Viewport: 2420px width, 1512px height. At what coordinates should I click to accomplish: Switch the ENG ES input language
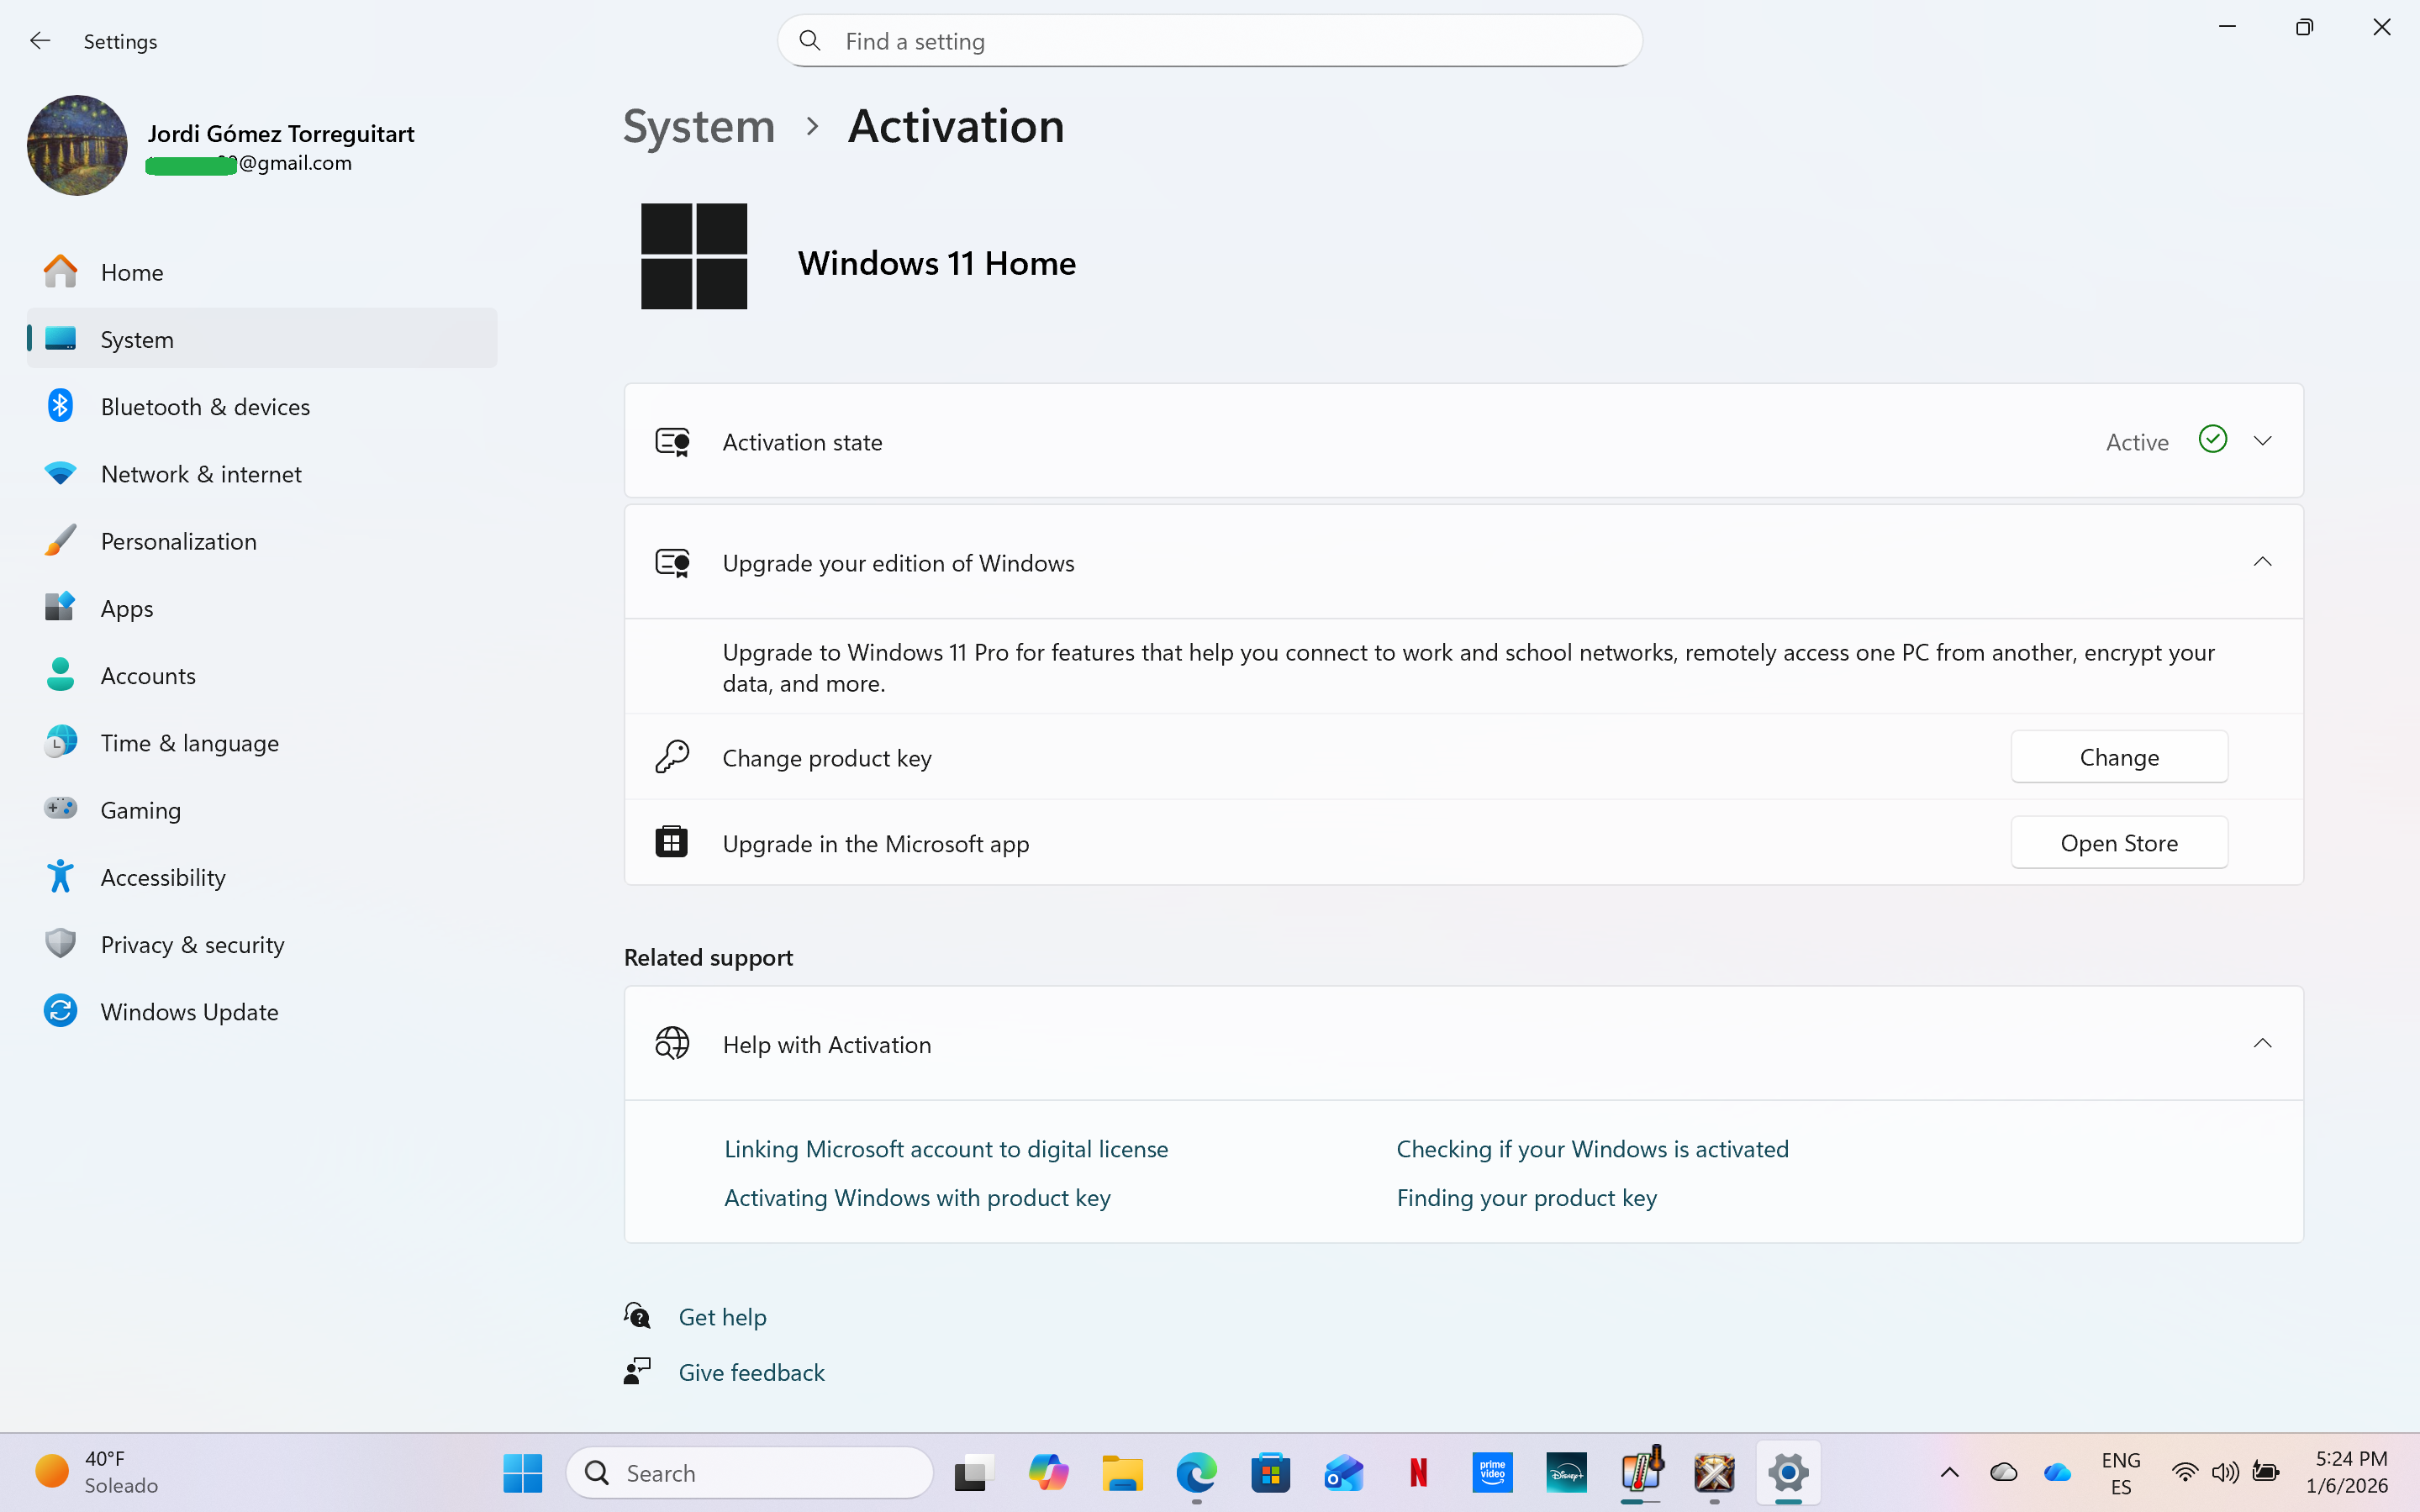click(x=2120, y=1472)
